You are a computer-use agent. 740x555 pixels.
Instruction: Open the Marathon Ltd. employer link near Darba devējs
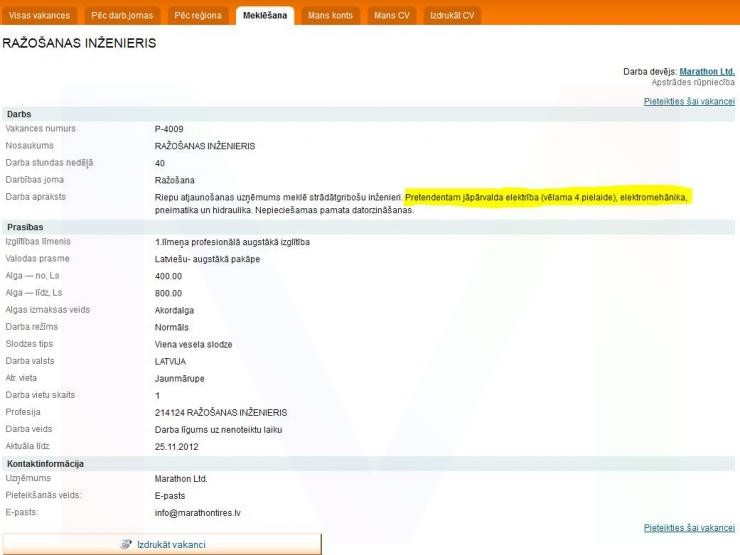(x=706, y=71)
